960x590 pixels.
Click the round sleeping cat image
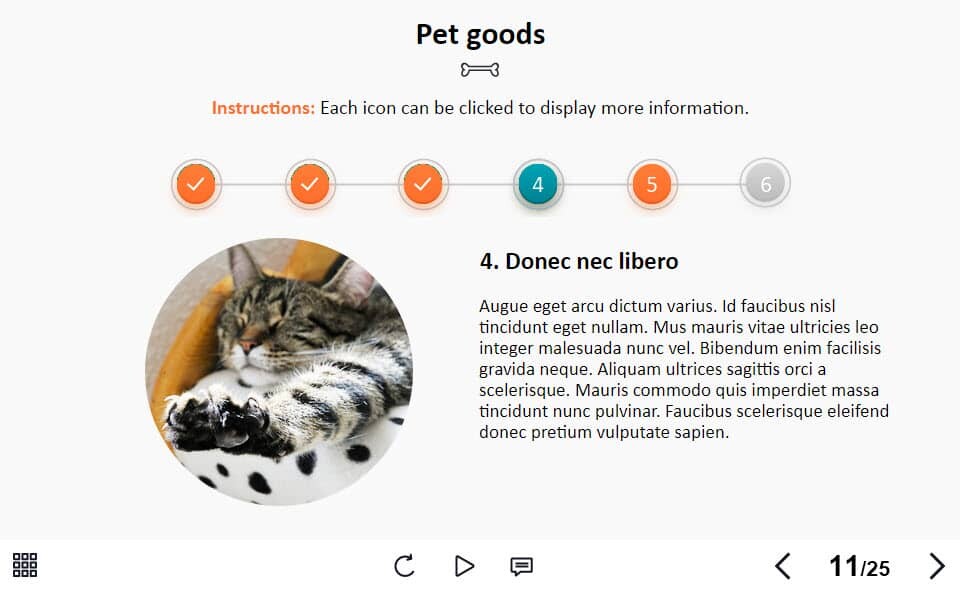pyautogui.click(x=279, y=371)
